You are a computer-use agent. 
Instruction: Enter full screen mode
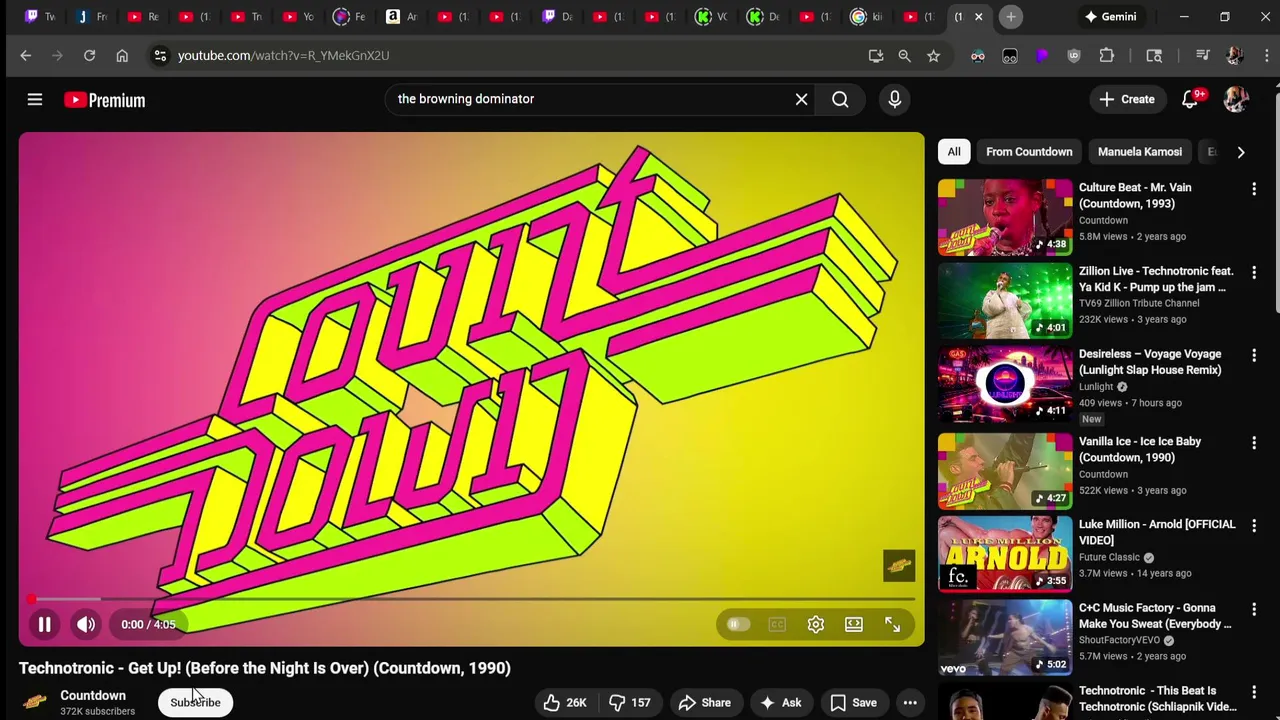click(892, 624)
